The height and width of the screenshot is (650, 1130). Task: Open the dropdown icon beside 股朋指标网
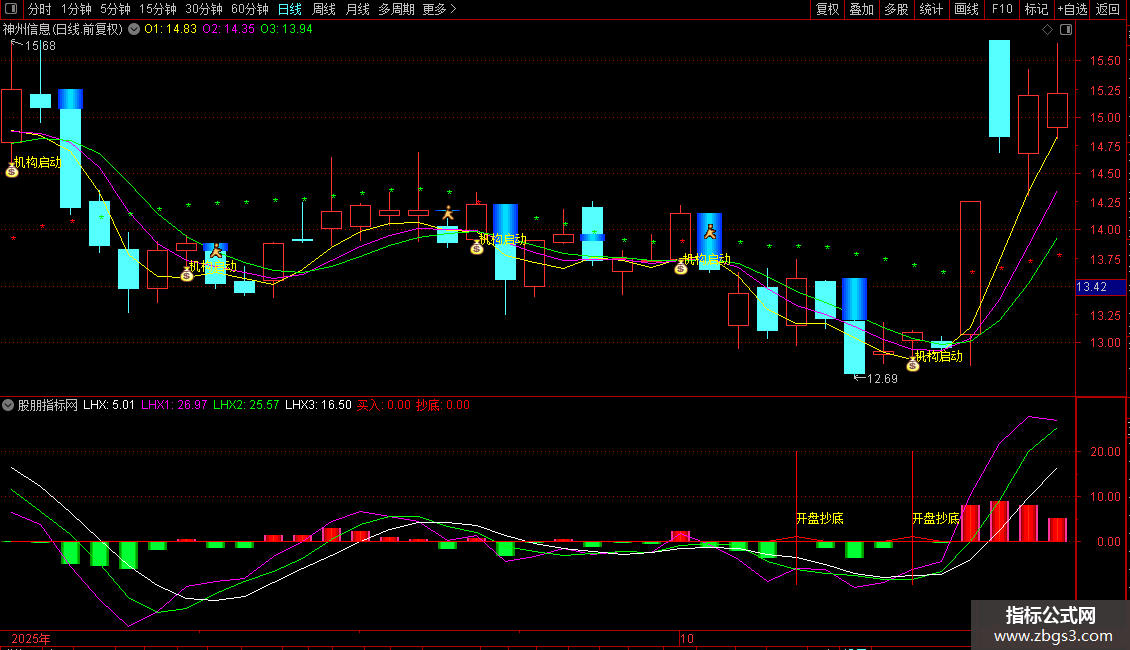[8, 405]
